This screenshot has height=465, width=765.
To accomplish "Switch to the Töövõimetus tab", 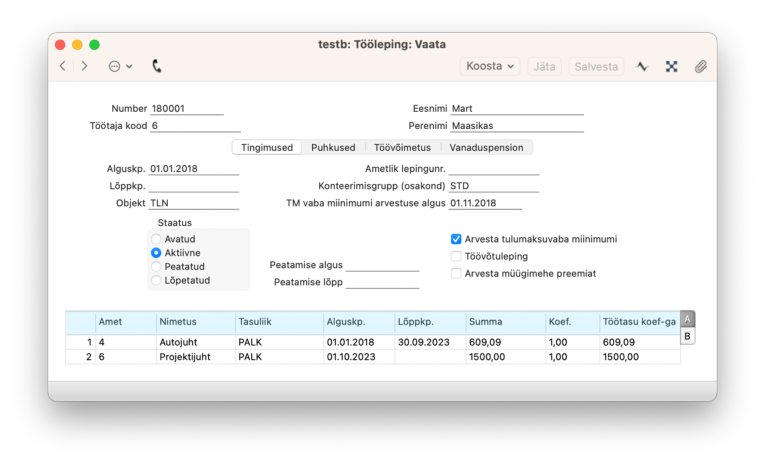I will click(403, 147).
